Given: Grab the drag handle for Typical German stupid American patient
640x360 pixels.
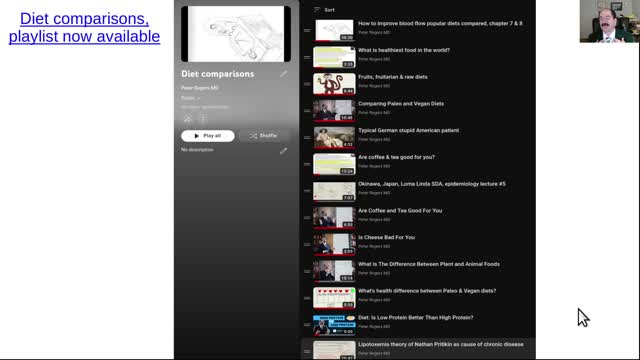Looking at the screenshot, I should click(307, 137).
